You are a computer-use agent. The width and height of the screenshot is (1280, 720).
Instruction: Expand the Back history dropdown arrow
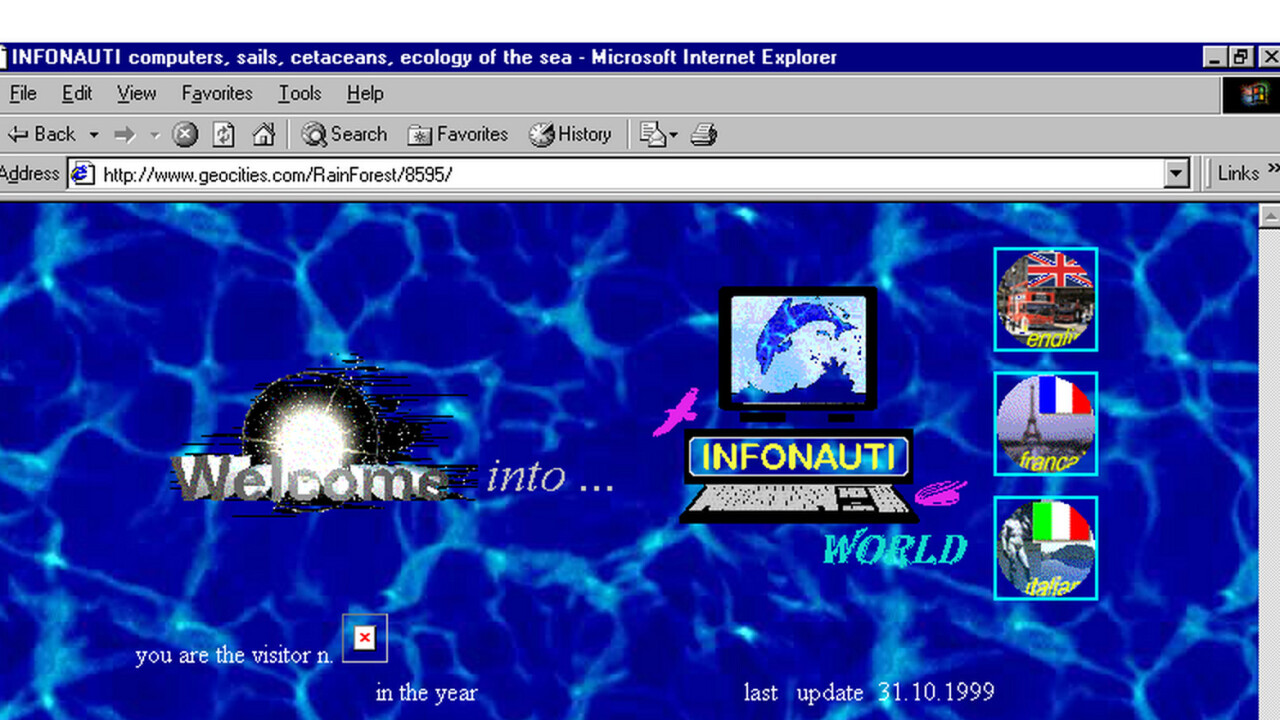click(x=94, y=134)
